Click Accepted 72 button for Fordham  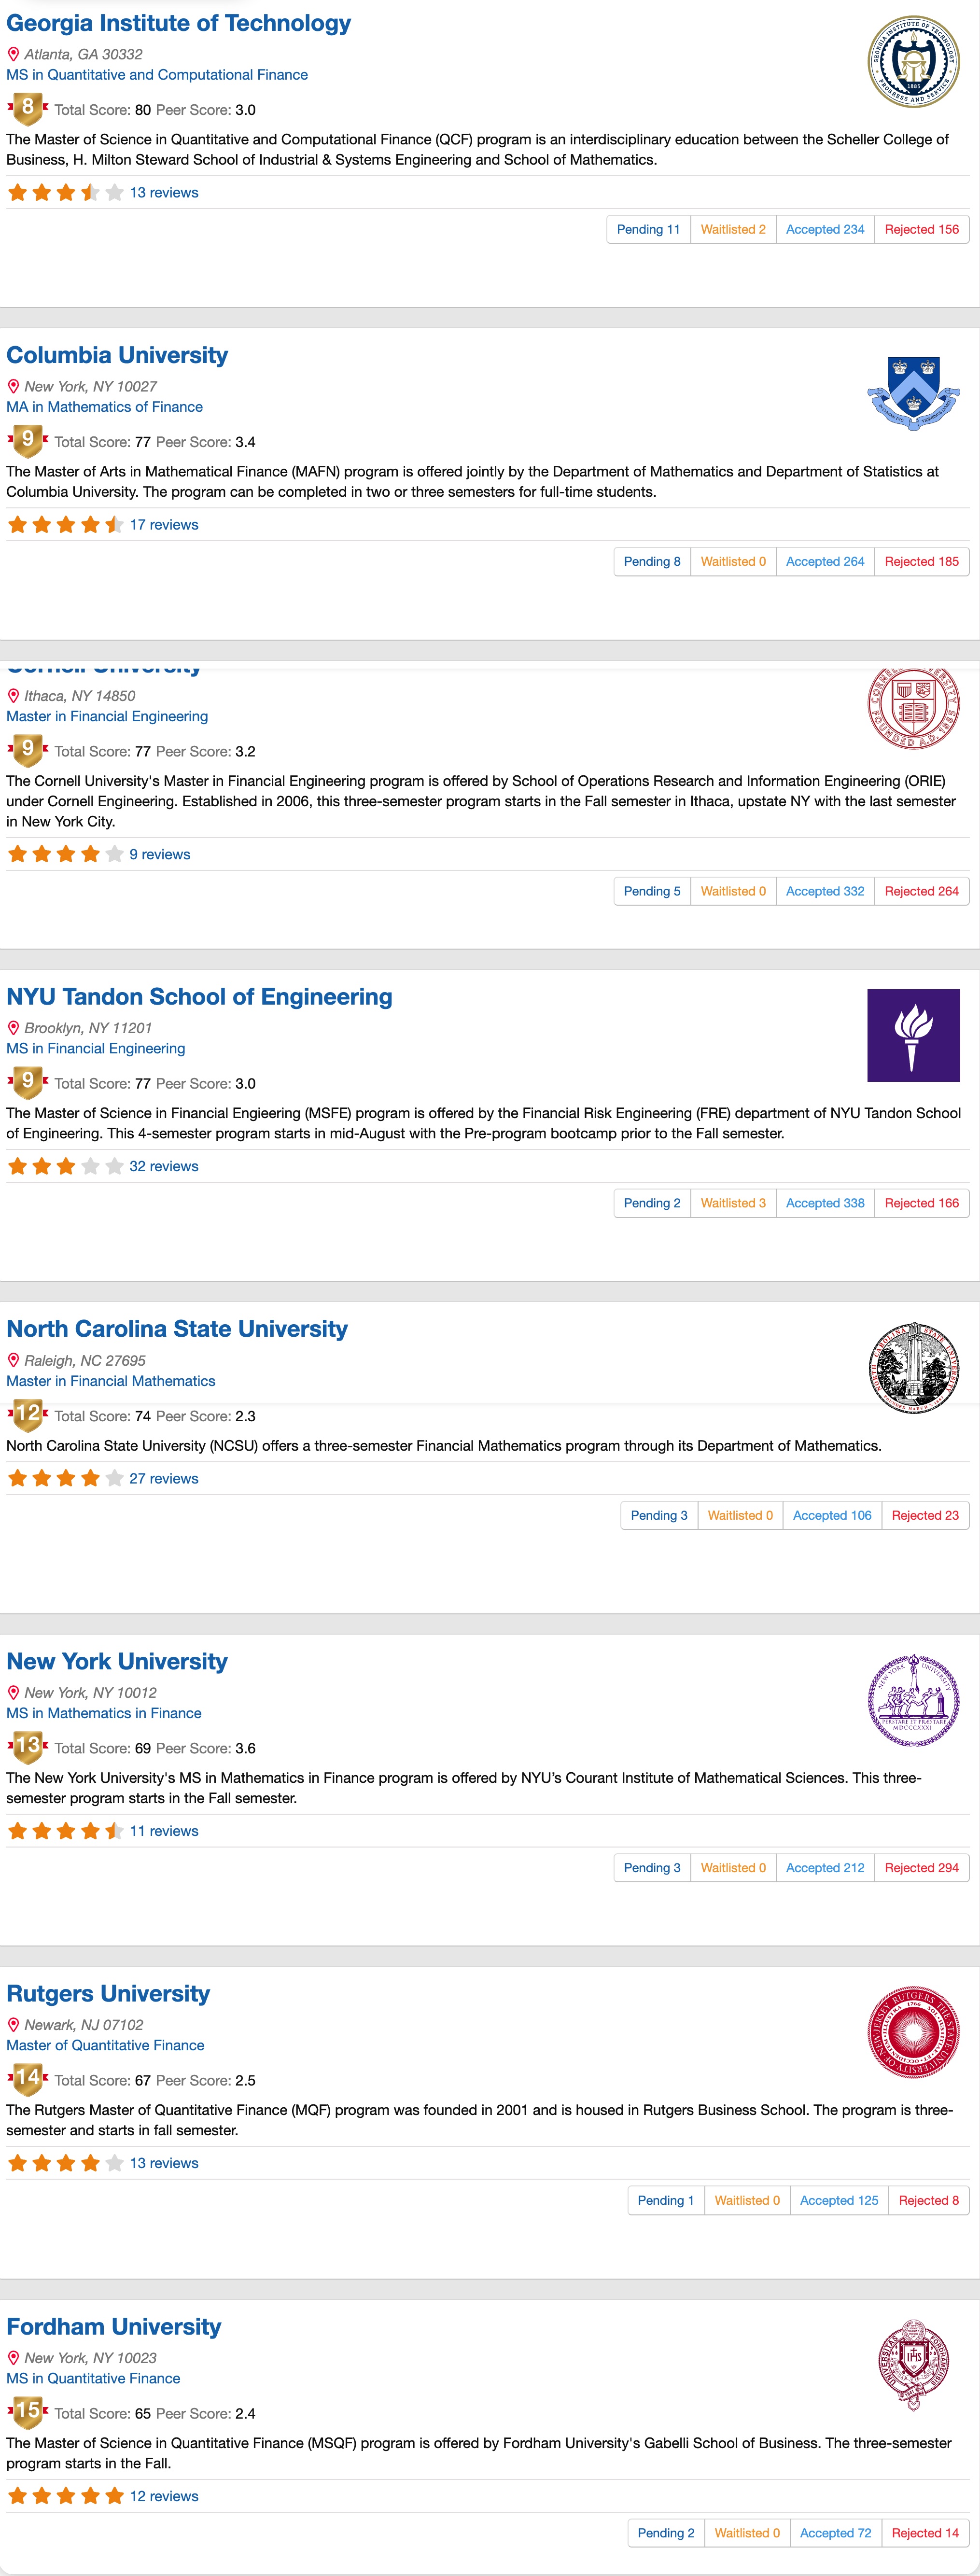tap(835, 2533)
